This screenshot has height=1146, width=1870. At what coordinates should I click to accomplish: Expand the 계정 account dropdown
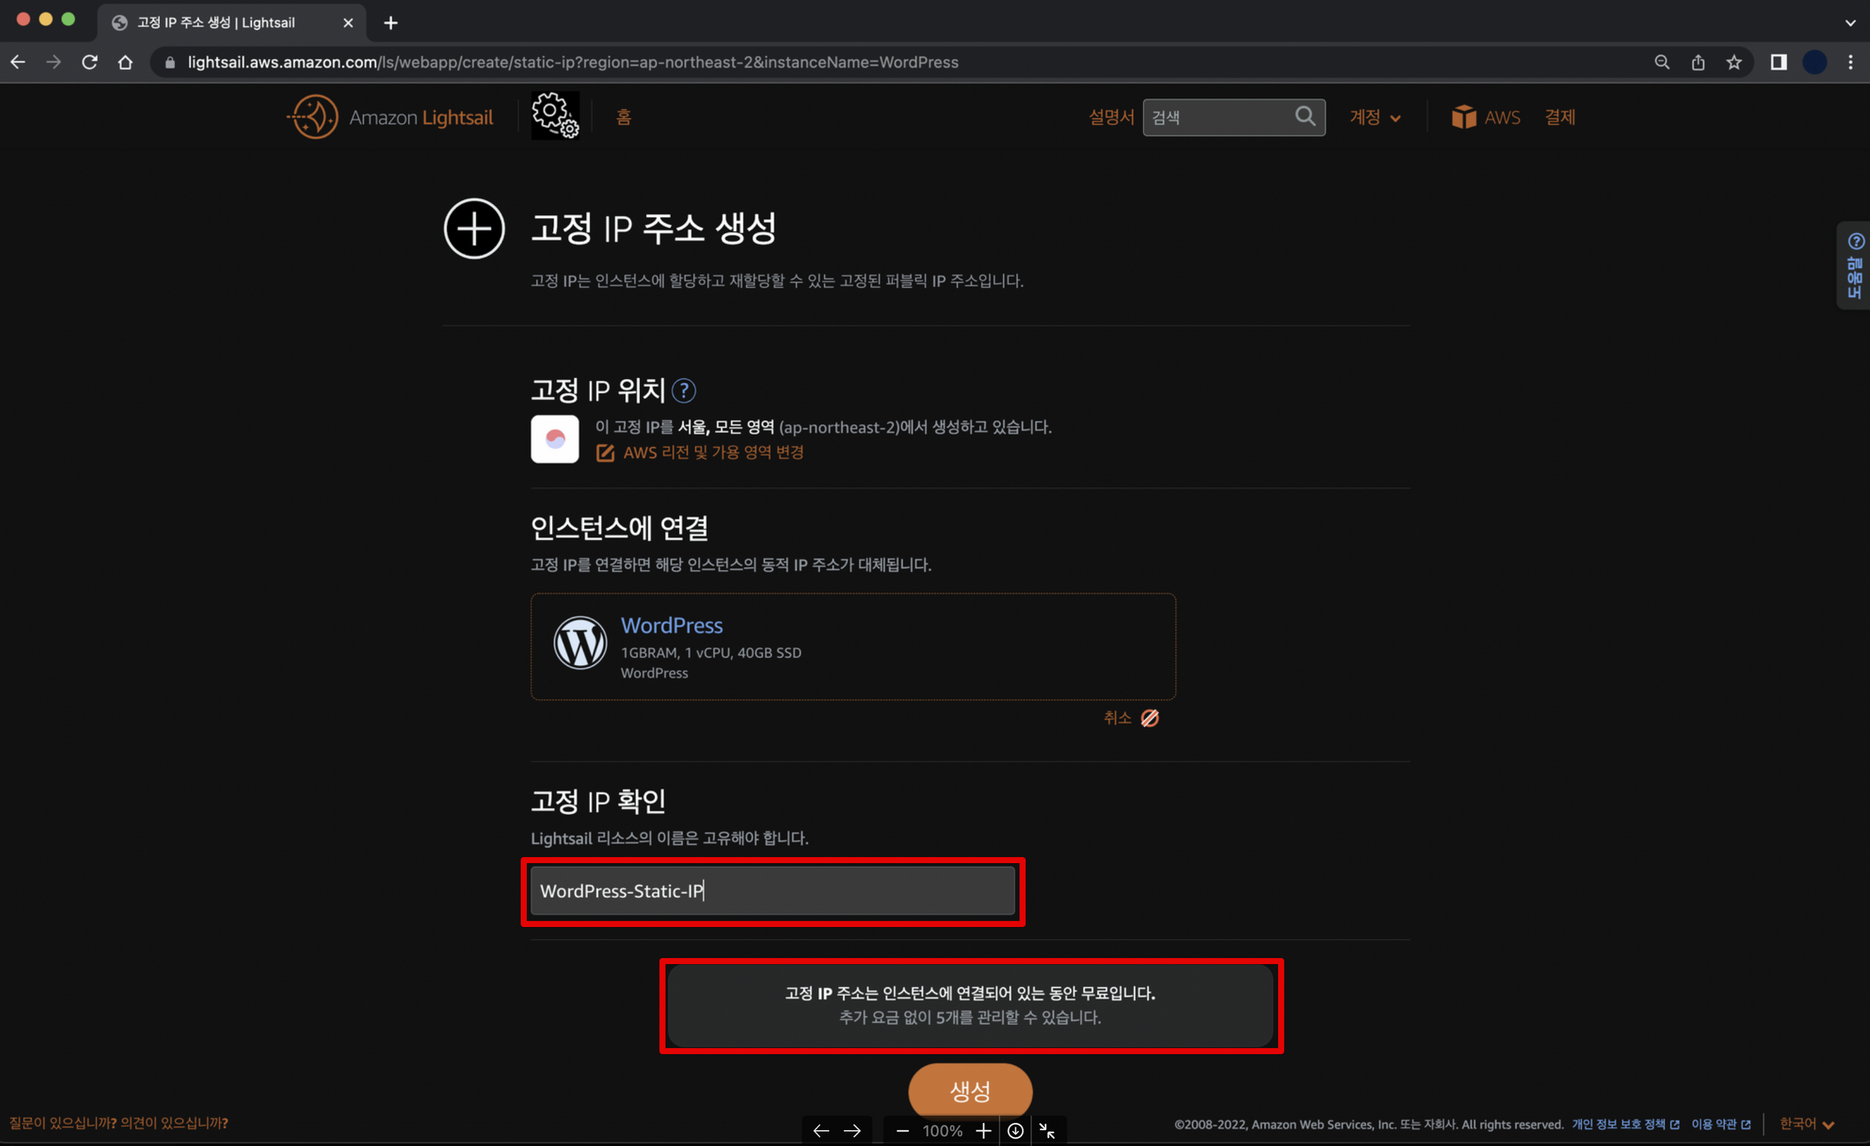click(x=1375, y=117)
